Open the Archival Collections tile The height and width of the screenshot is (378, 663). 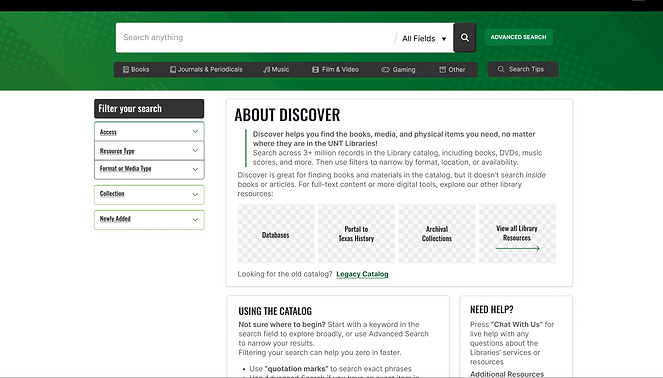tap(437, 234)
